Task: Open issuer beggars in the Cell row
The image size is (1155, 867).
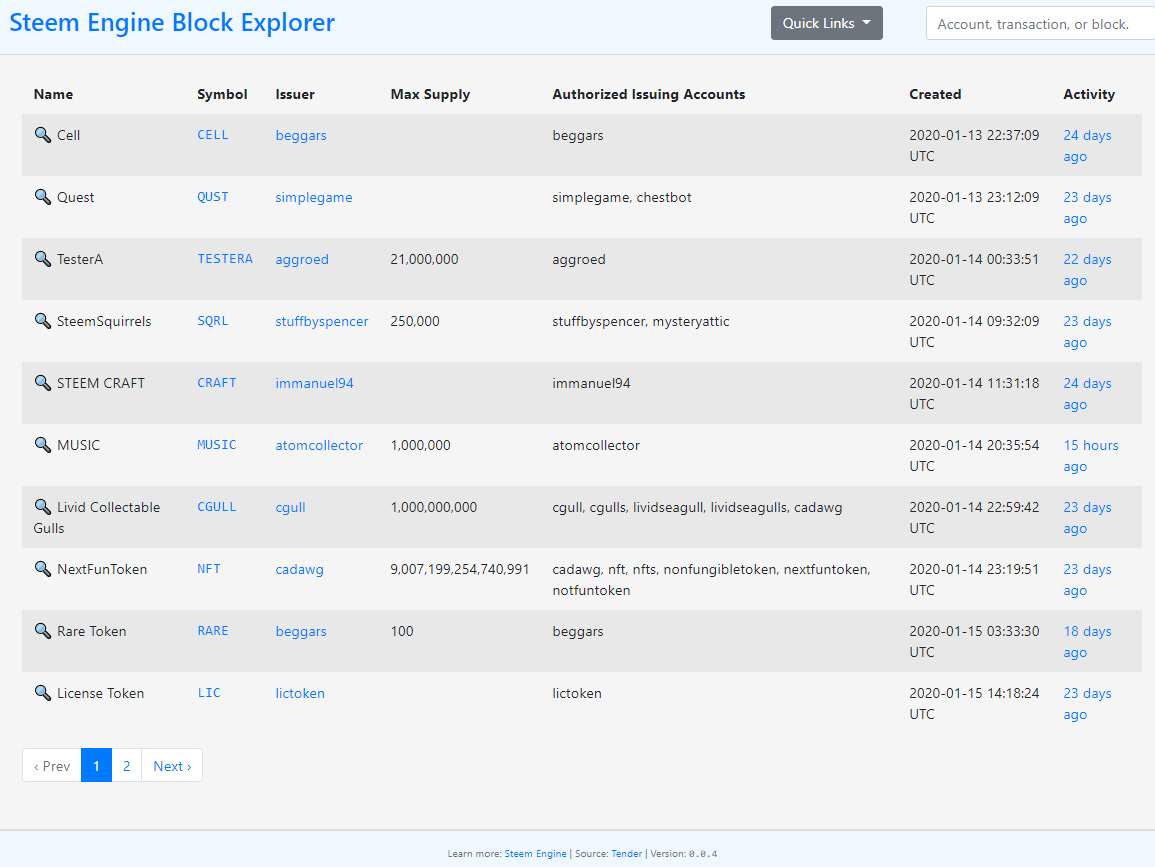Action: pyautogui.click(x=301, y=136)
